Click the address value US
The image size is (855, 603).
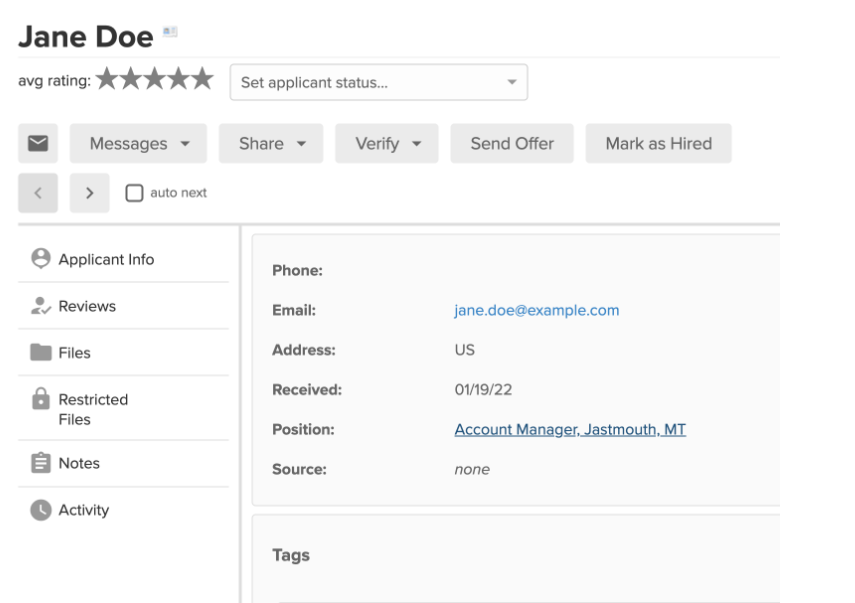click(x=465, y=350)
